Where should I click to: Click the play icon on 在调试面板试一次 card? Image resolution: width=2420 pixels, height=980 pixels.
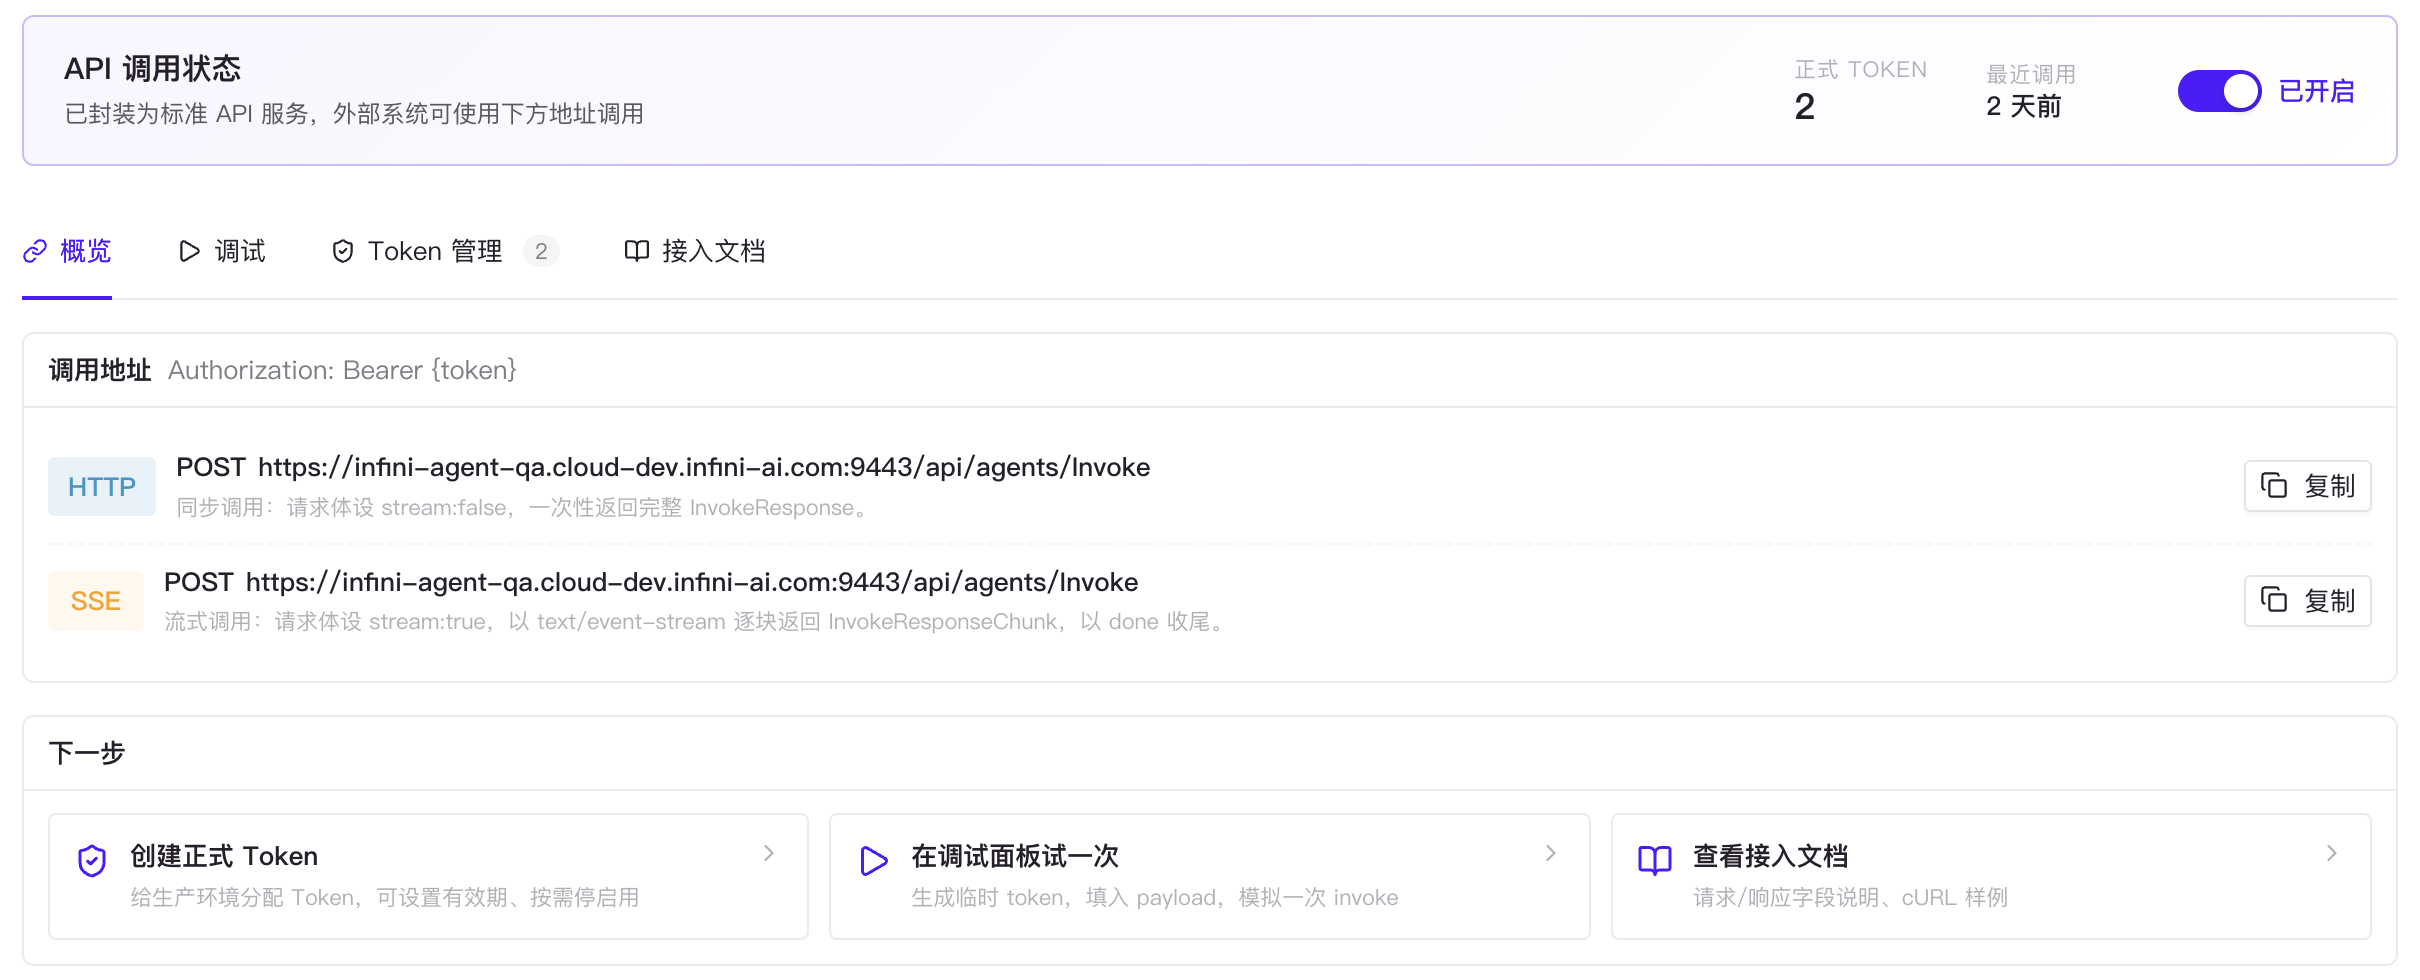874,860
